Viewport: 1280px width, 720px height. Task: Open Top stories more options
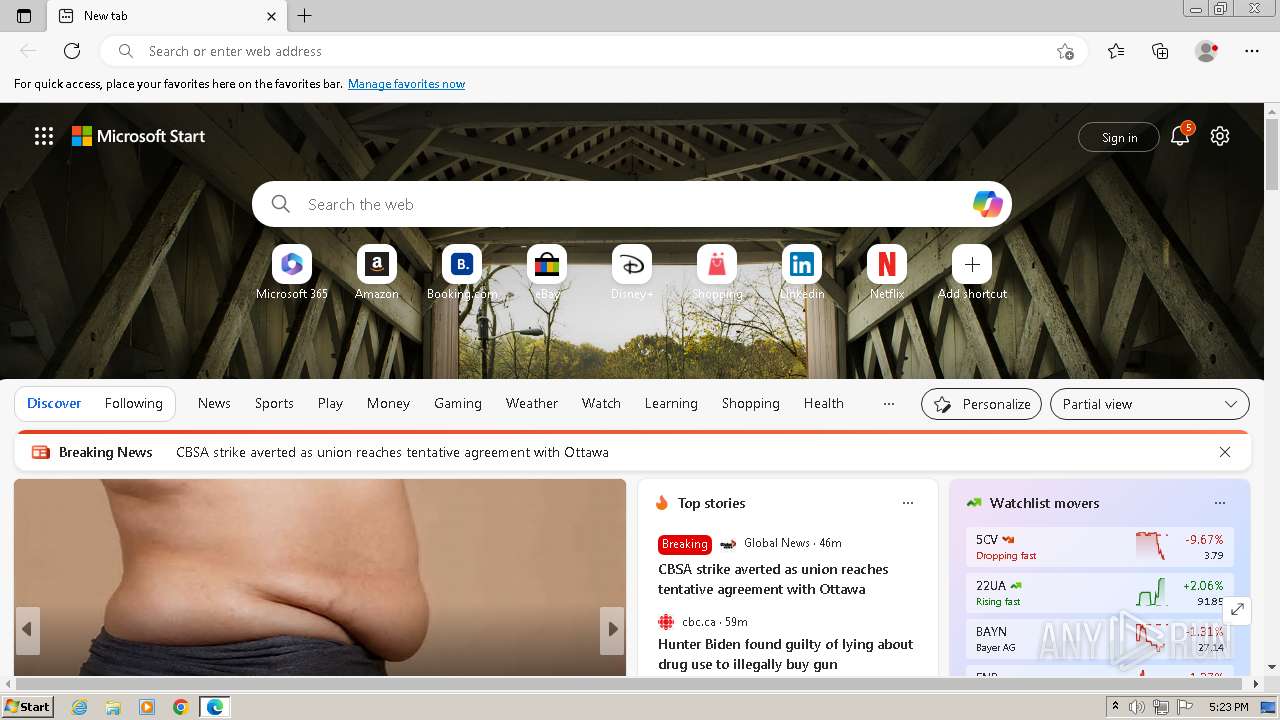tap(908, 503)
